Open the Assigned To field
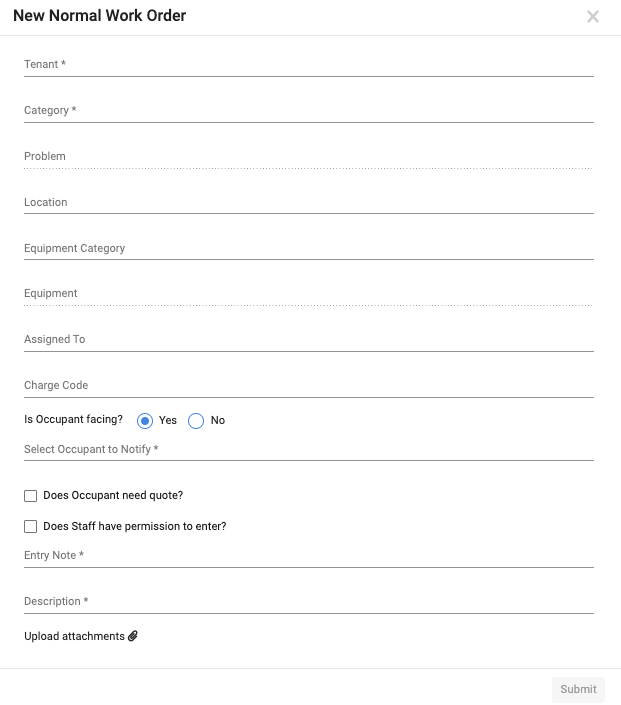The image size is (621, 705). click(x=309, y=339)
